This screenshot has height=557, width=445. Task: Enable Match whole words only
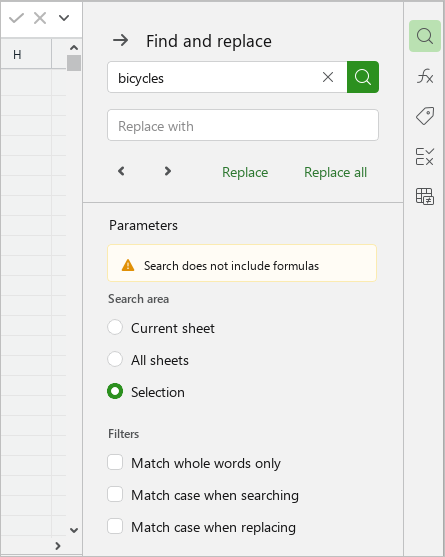115,463
